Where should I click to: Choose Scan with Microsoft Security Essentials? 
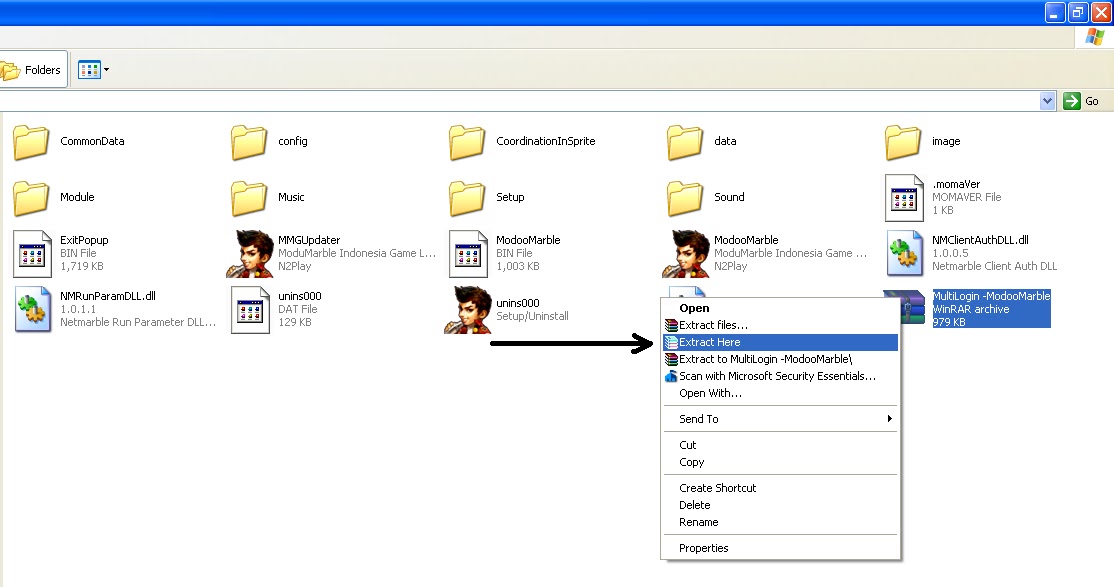point(780,377)
